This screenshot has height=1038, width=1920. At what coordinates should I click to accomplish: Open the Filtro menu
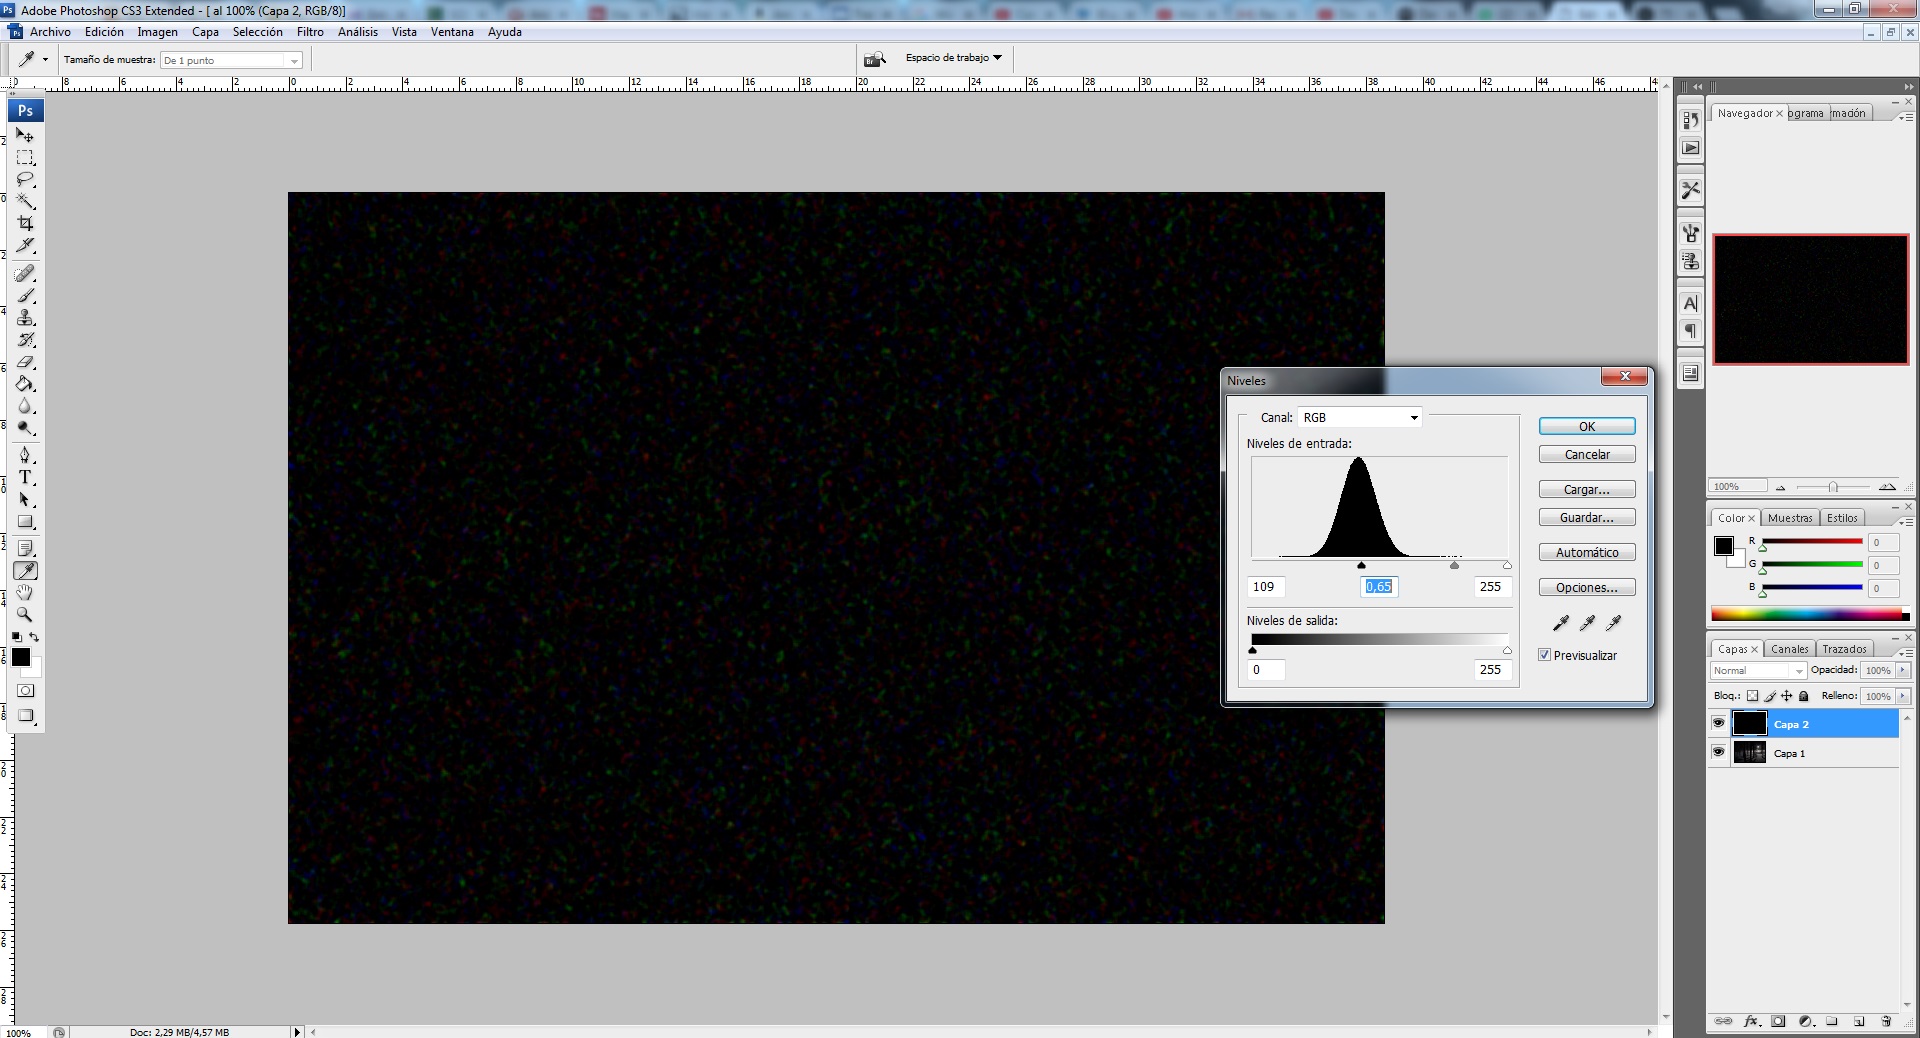point(310,32)
